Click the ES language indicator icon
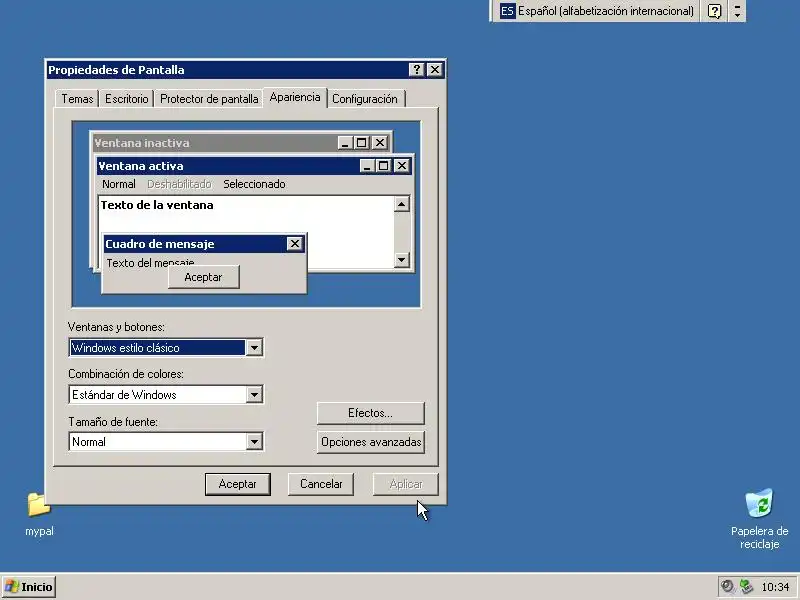 pos(507,11)
